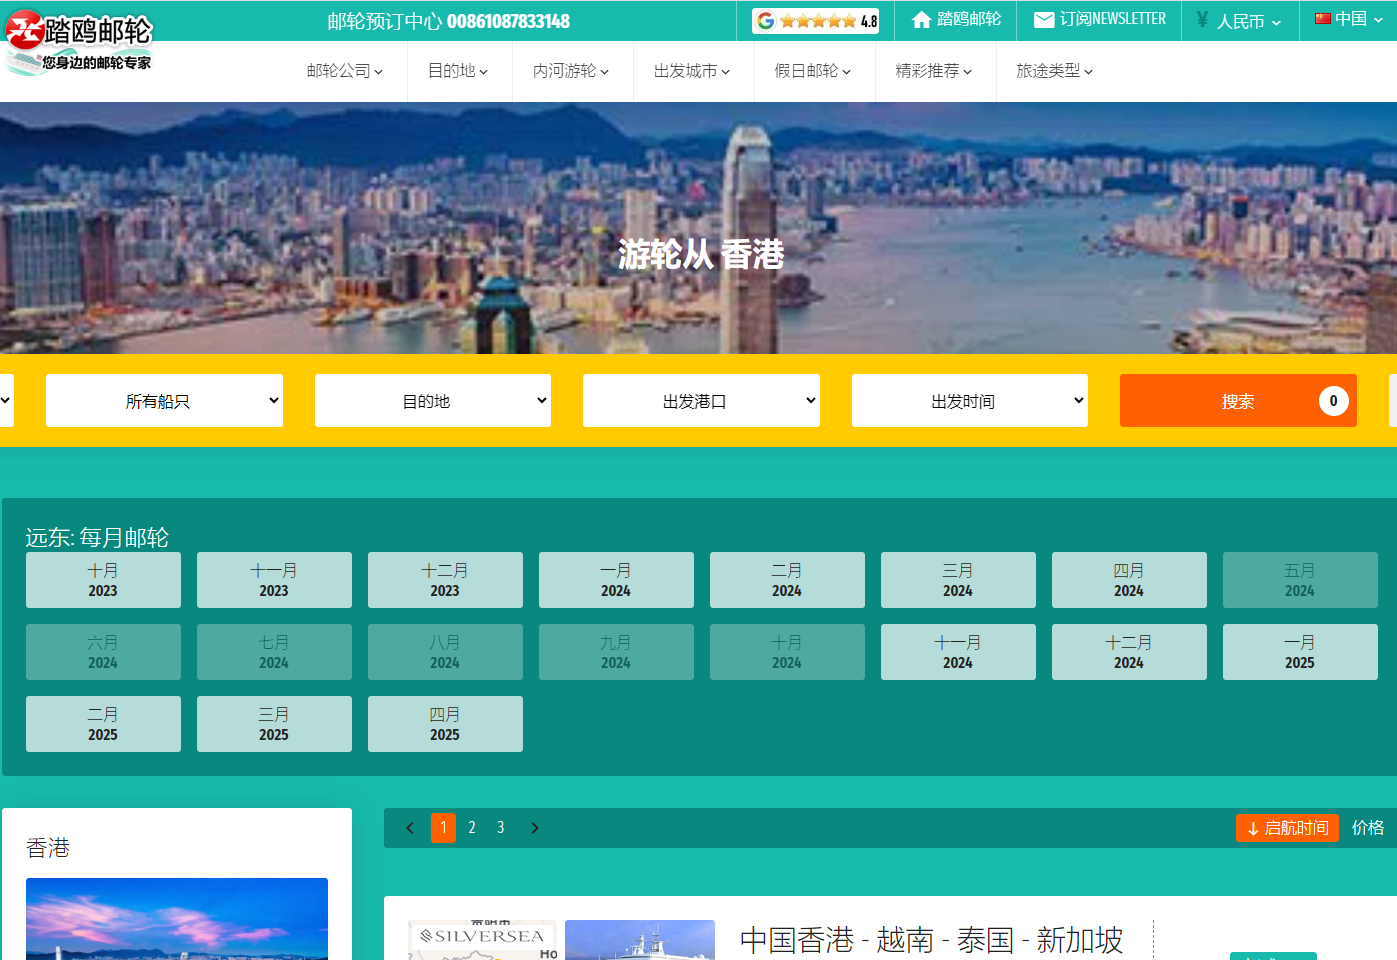Jump to results page 2
Image resolution: width=1397 pixels, height=960 pixels.
click(x=472, y=828)
